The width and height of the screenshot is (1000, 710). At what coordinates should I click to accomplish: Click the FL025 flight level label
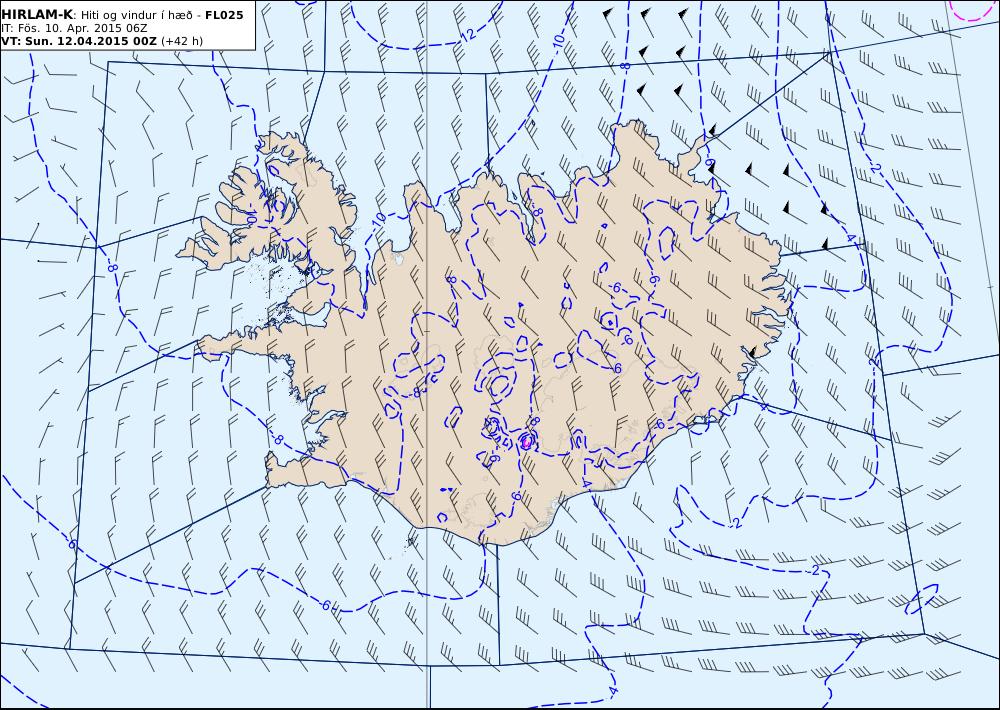224,15
